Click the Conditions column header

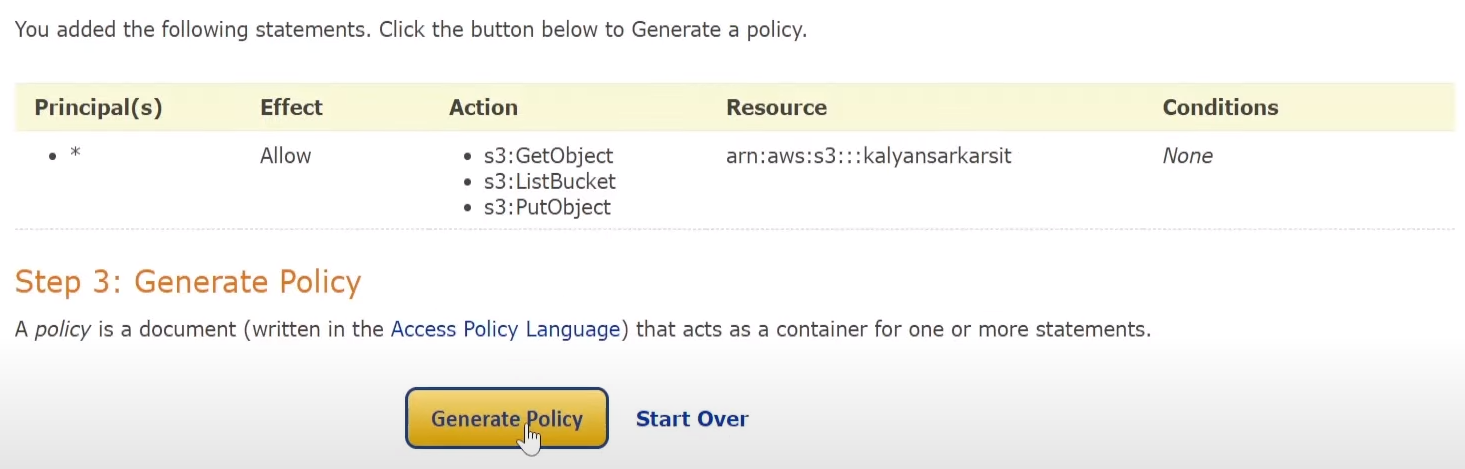(1220, 107)
